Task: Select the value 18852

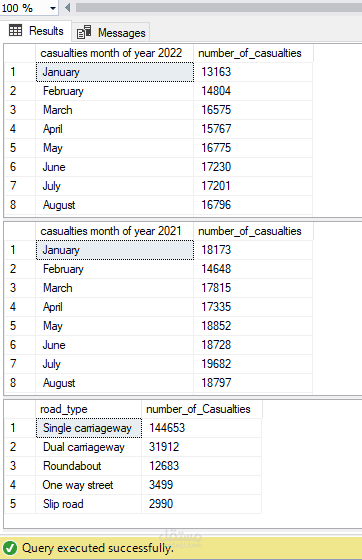Action: coord(253,326)
